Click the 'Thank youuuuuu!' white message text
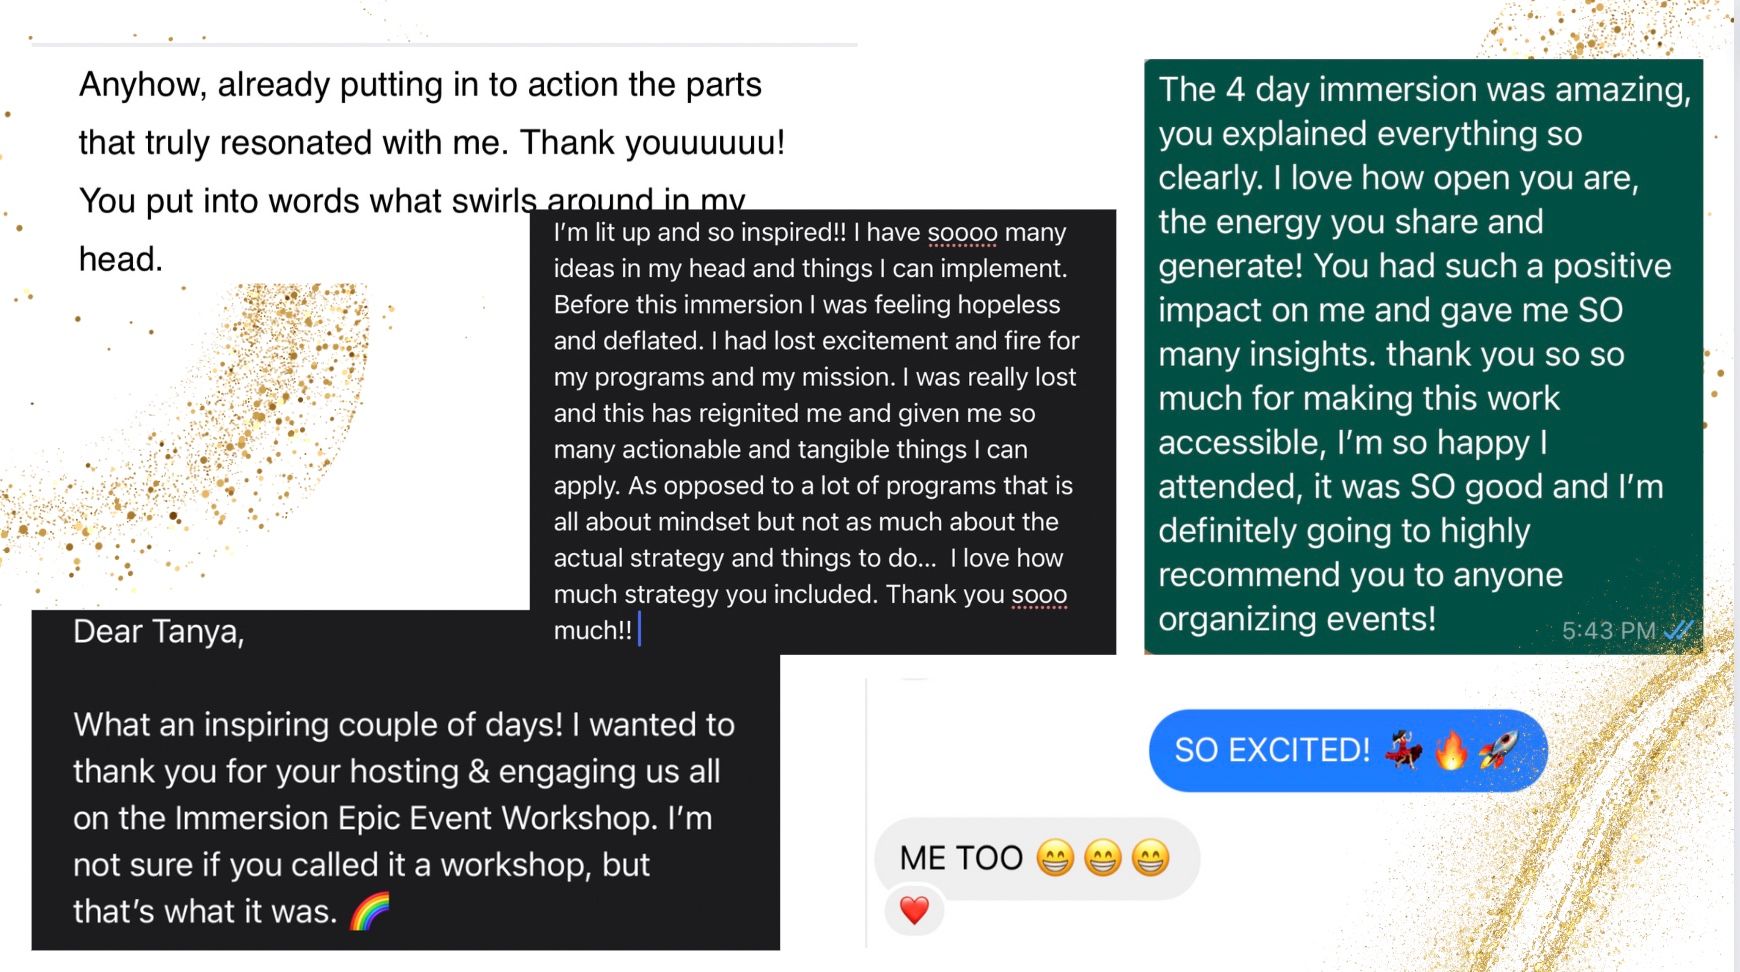This screenshot has height=972, width=1740. point(652,143)
